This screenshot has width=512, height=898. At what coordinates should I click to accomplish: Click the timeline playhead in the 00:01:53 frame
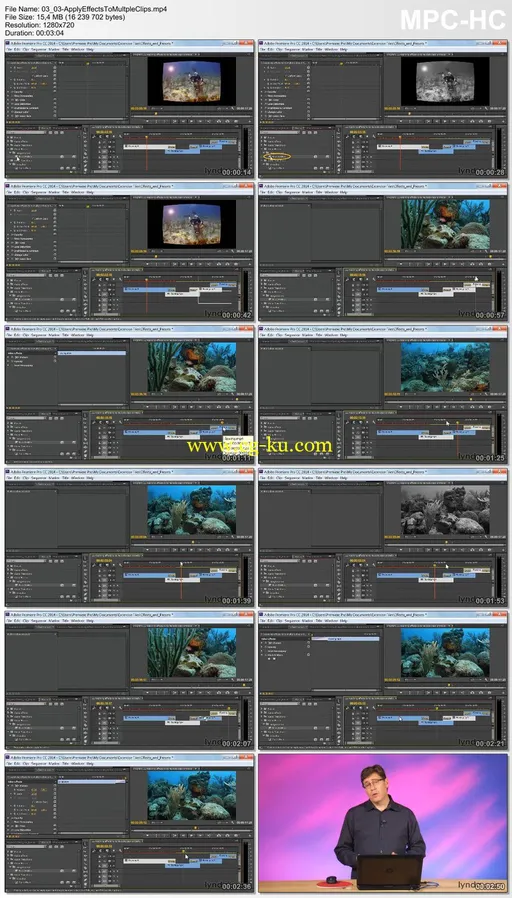(435, 580)
